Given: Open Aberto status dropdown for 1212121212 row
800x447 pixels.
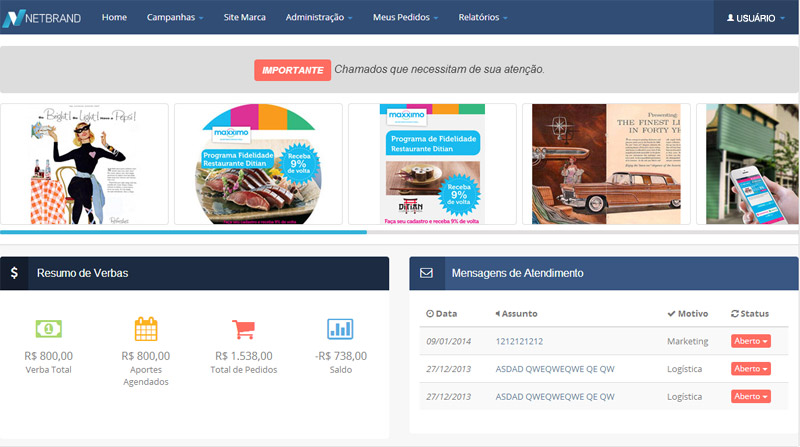Looking at the screenshot, I should tap(751, 341).
